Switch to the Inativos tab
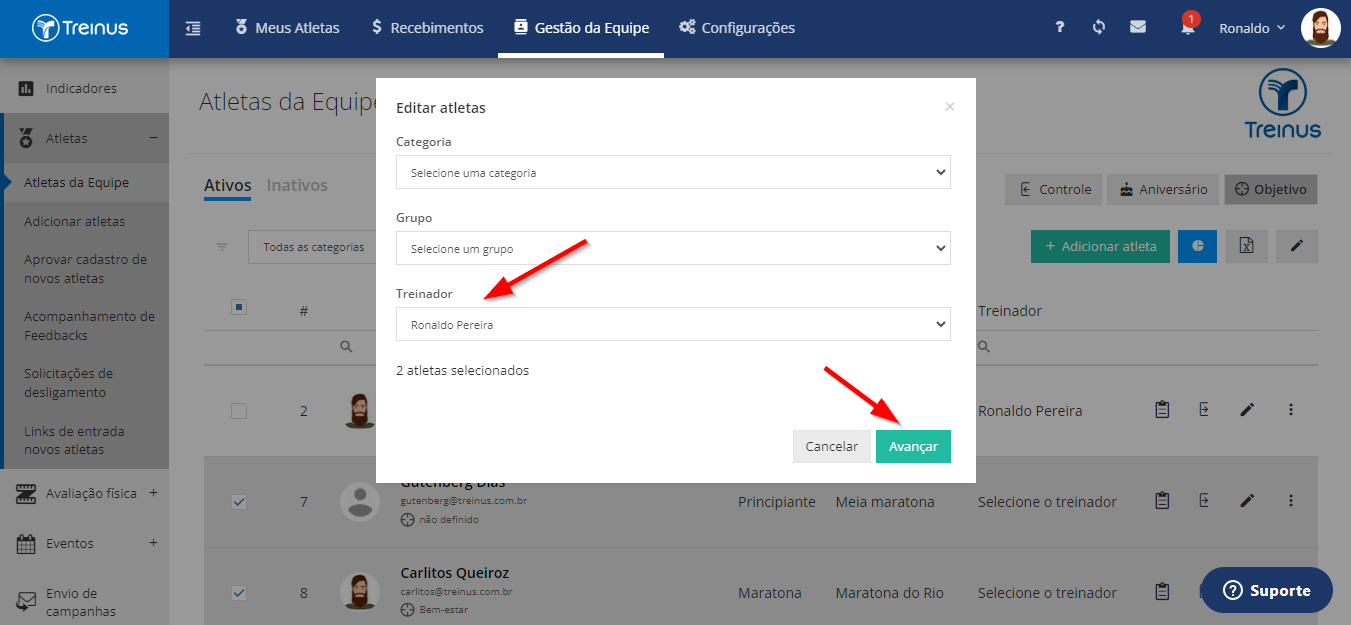The height and width of the screenshot is (625, 1351). [x=297, y=185]
